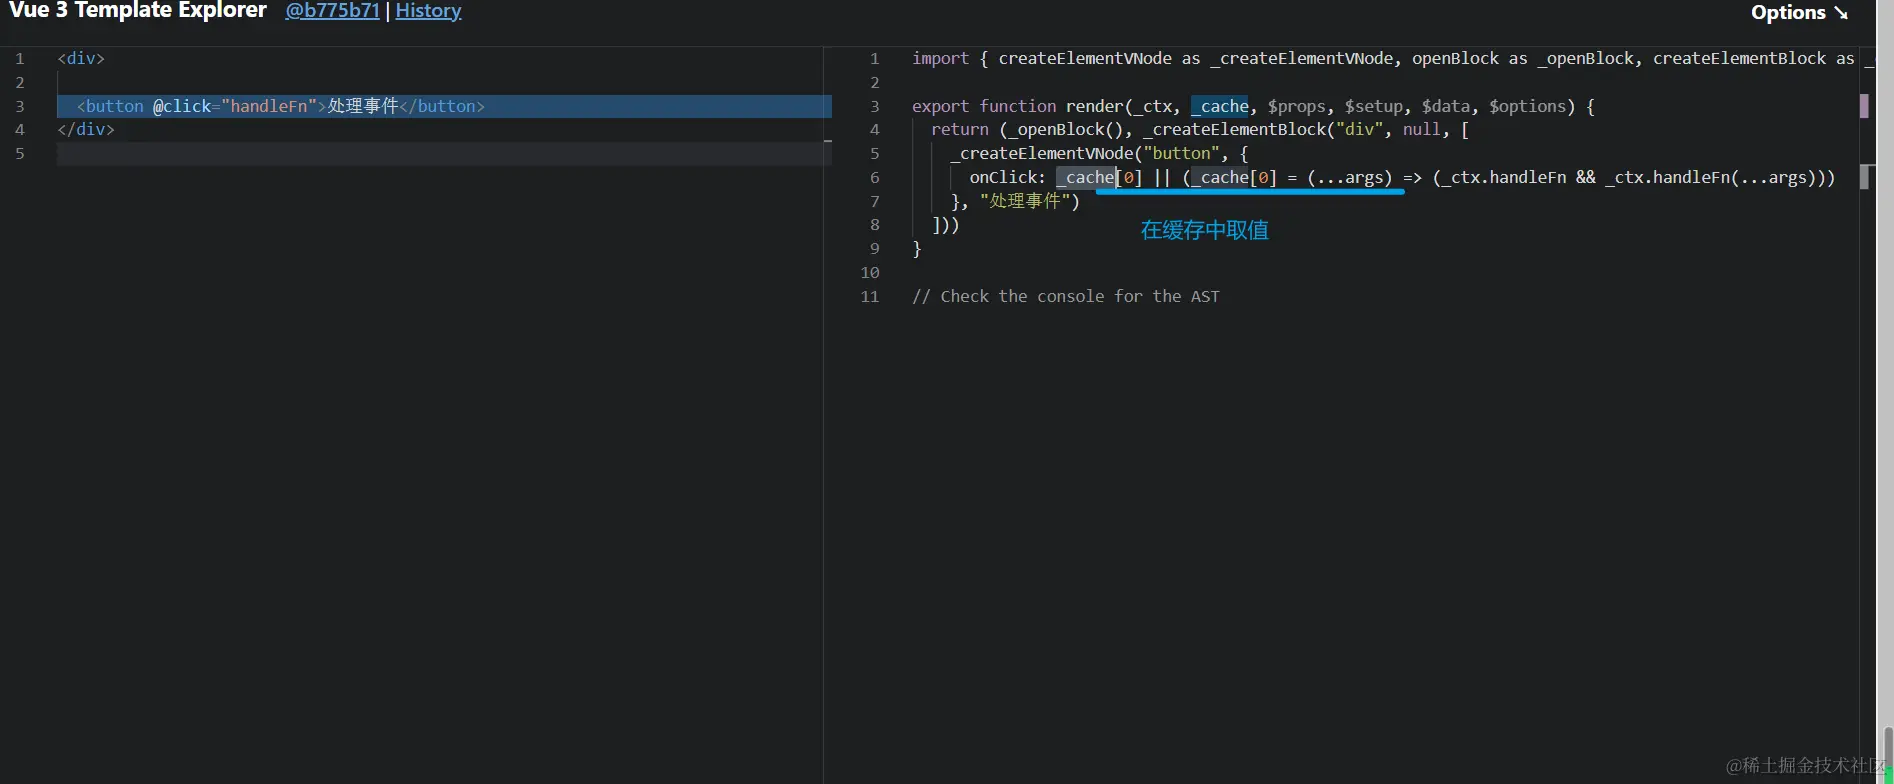Click the _openBlock() call in the return statement
The height and width of the screenshot is (784, 1894).
(x=1066, y=129)
